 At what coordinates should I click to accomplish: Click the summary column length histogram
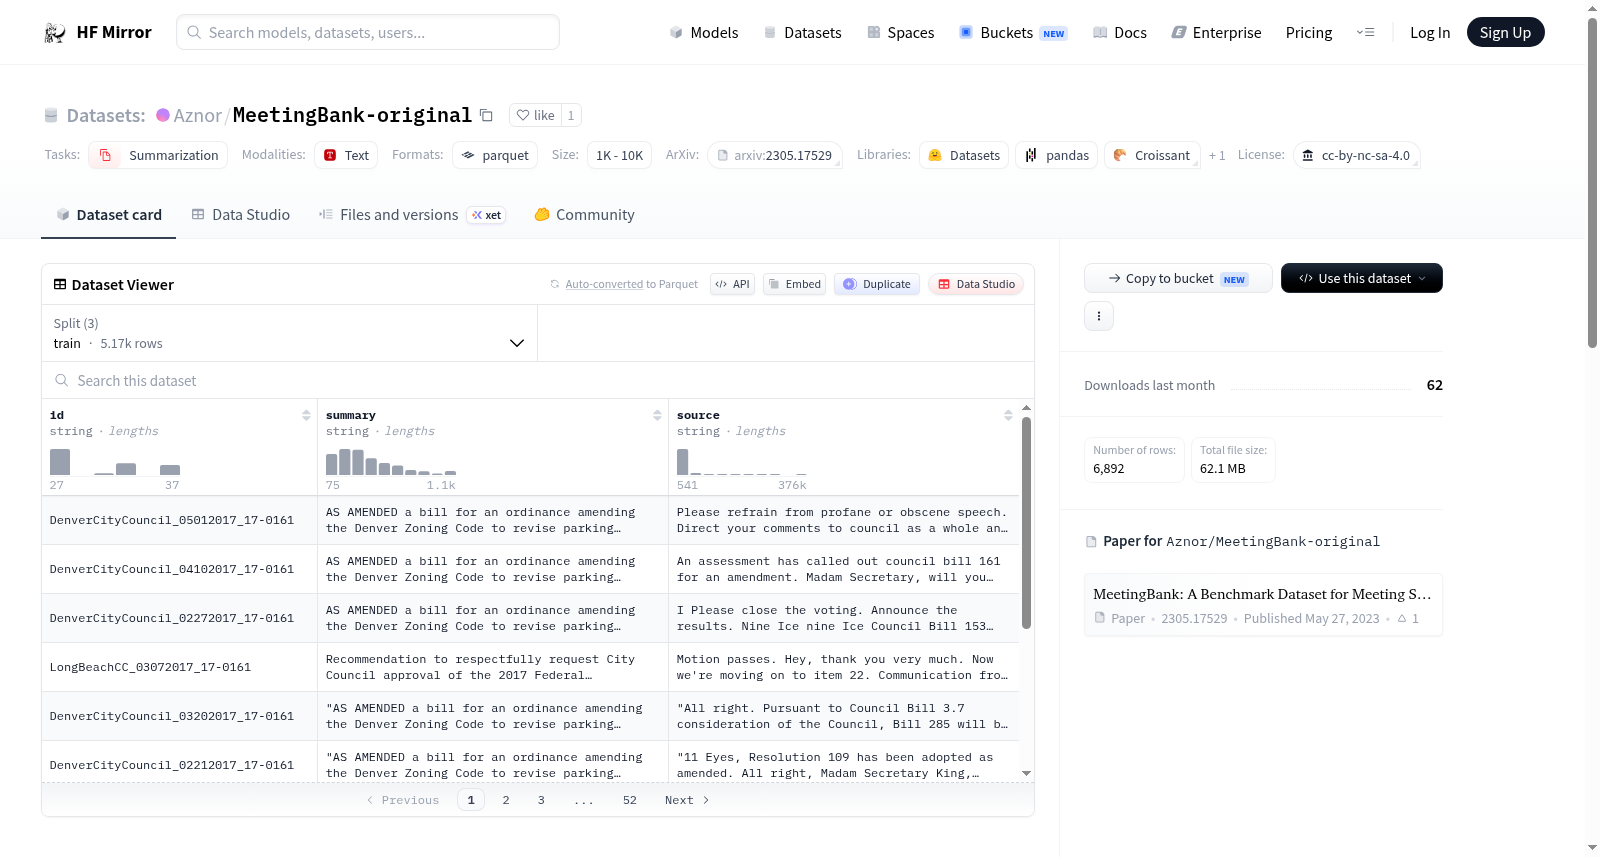(391, 462)
